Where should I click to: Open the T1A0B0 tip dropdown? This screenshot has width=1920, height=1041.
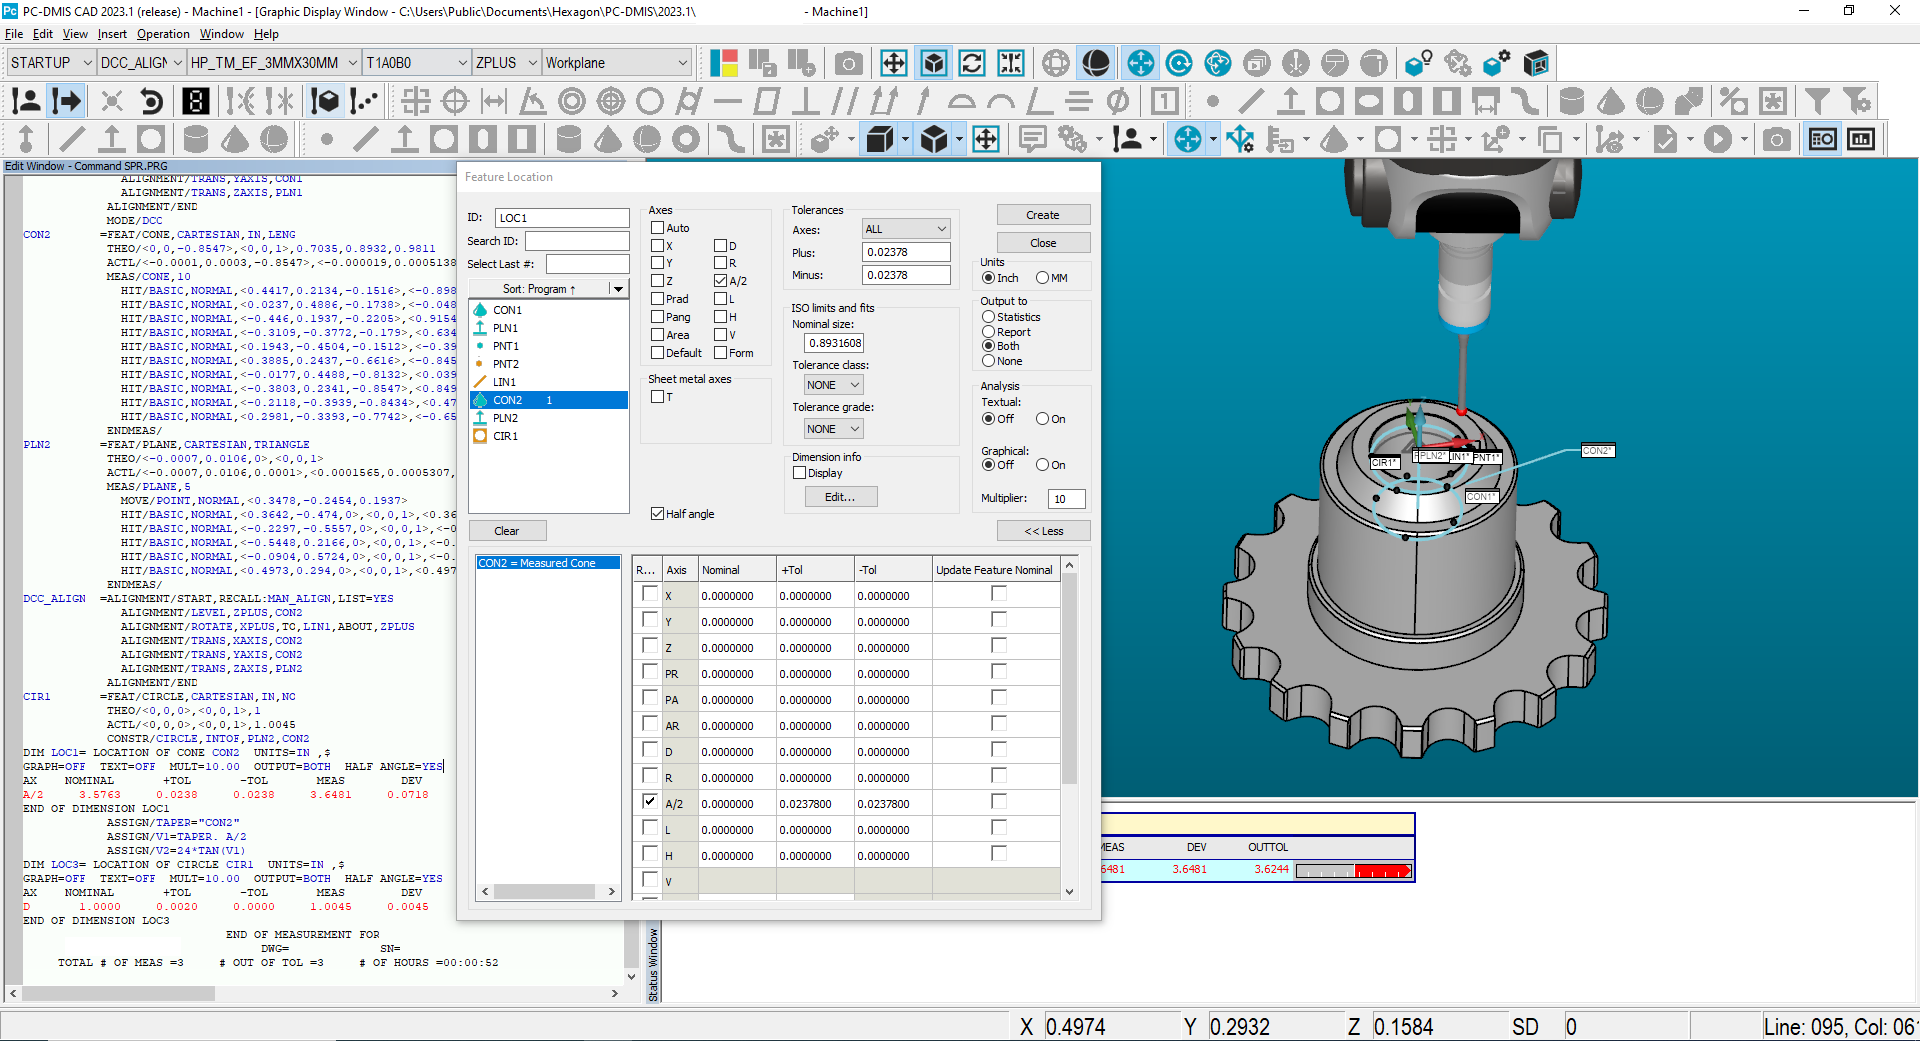(x=416, y=62)
